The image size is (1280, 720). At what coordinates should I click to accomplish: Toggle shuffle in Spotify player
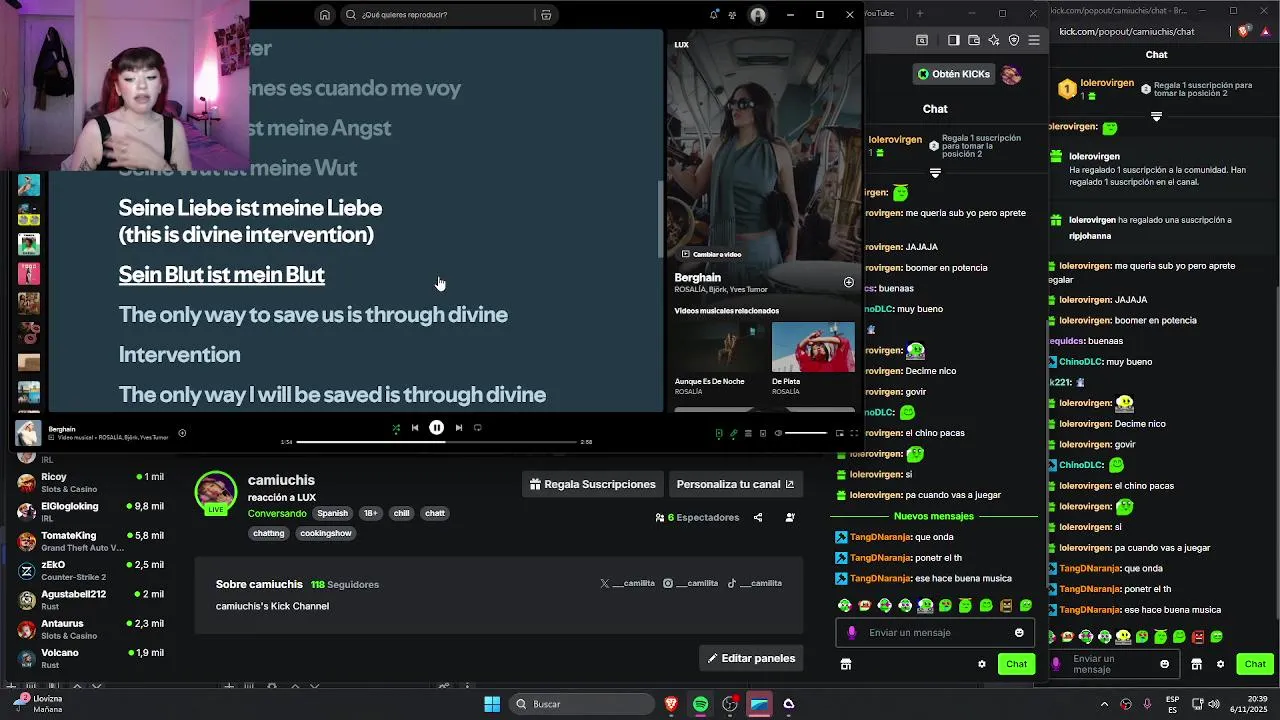pyautogui.click(x=396, y=428)
